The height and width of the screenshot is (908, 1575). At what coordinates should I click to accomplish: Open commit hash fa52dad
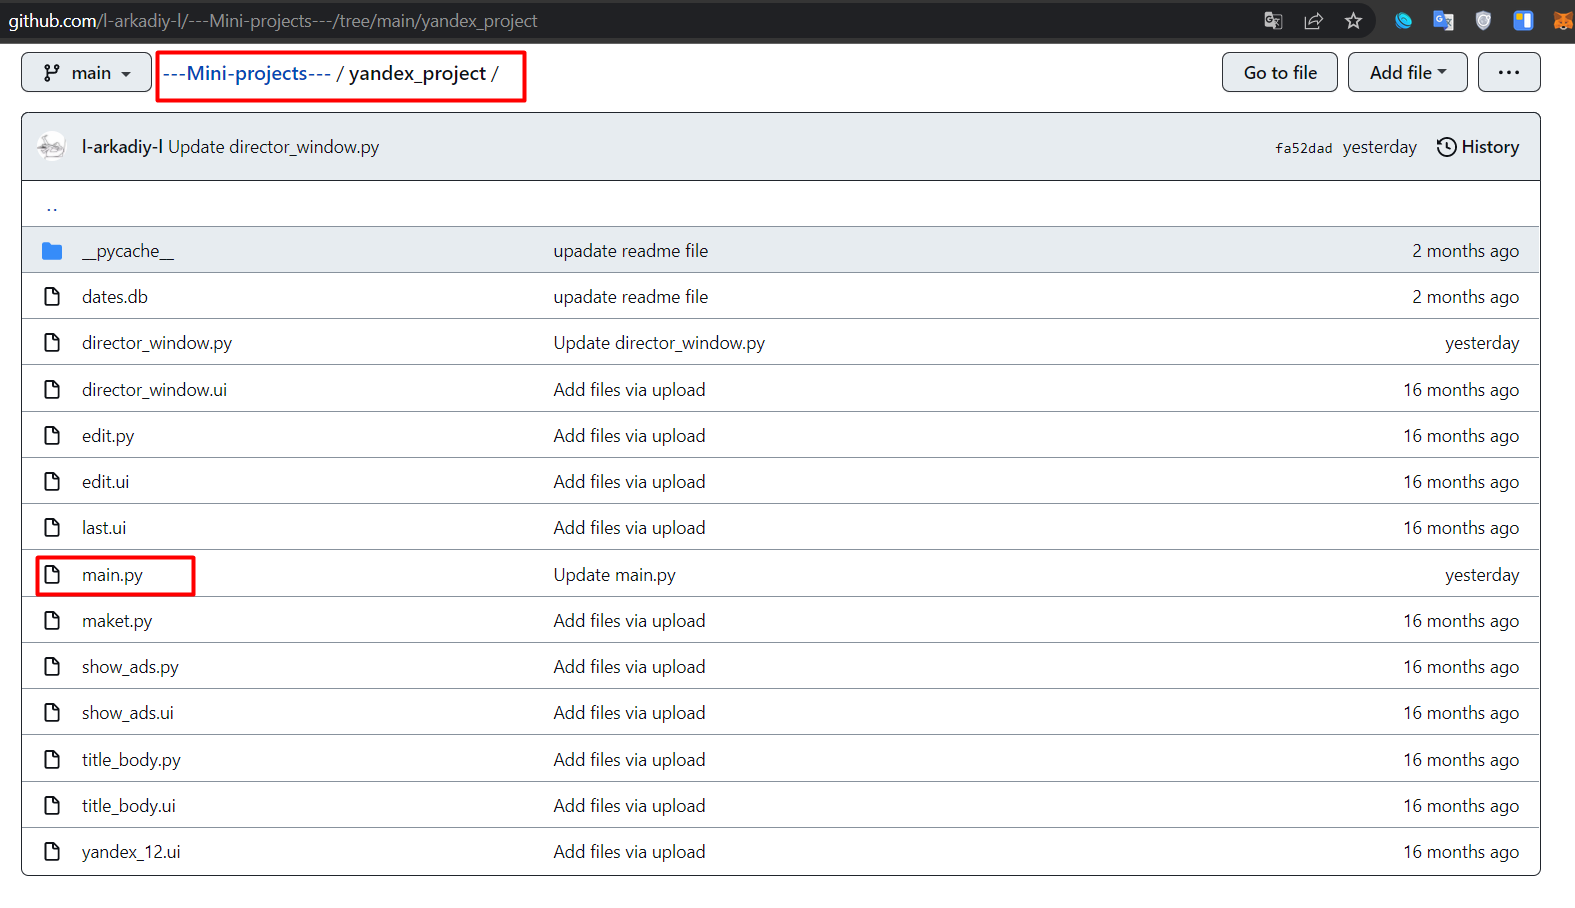pyautogui.click(x=1303, y=148)
